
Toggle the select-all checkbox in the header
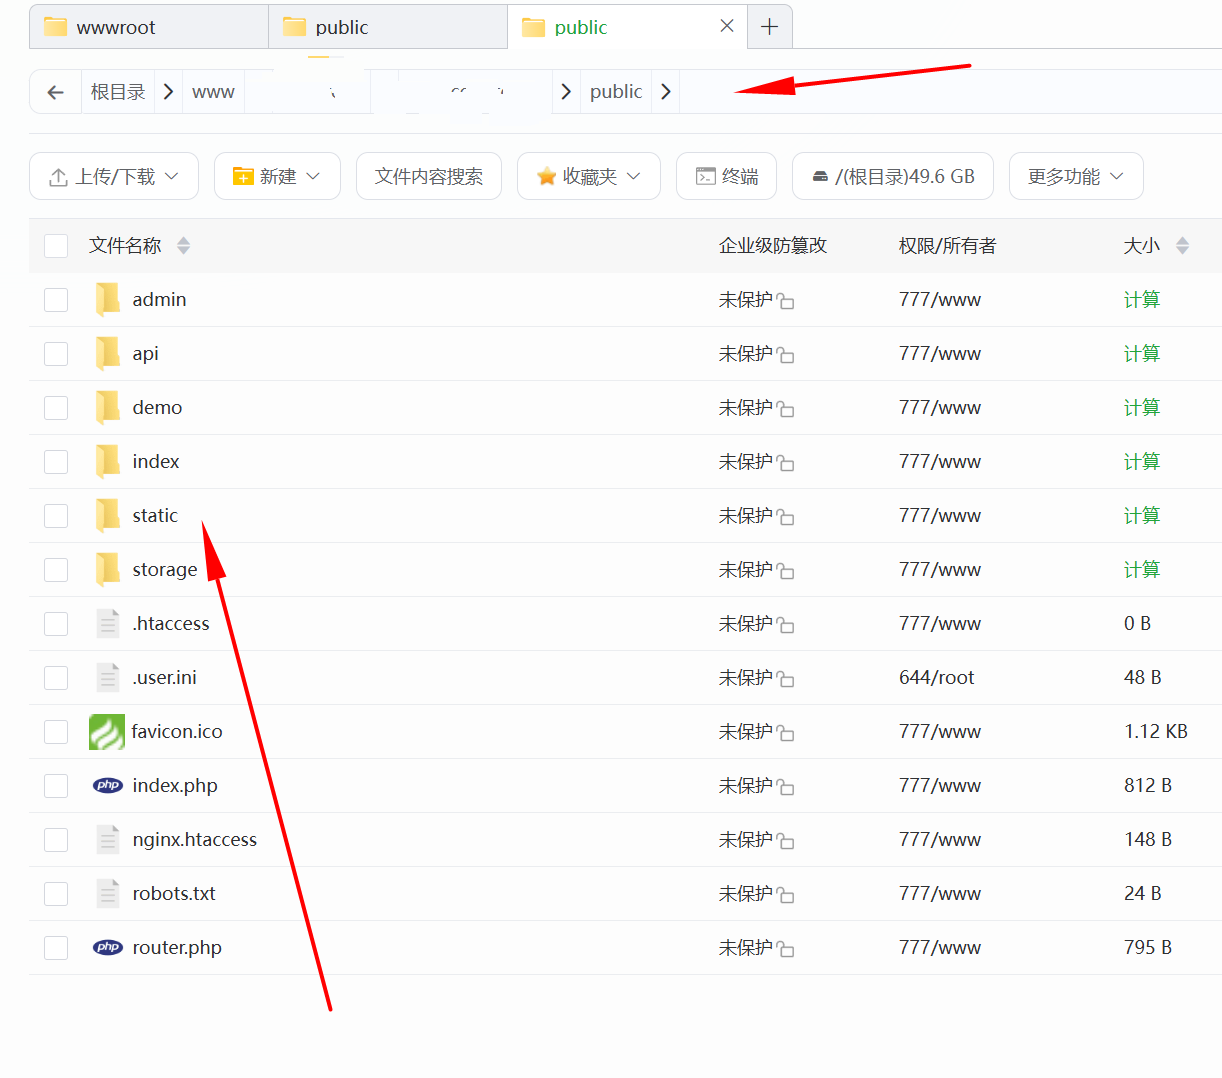click(56, 246)
